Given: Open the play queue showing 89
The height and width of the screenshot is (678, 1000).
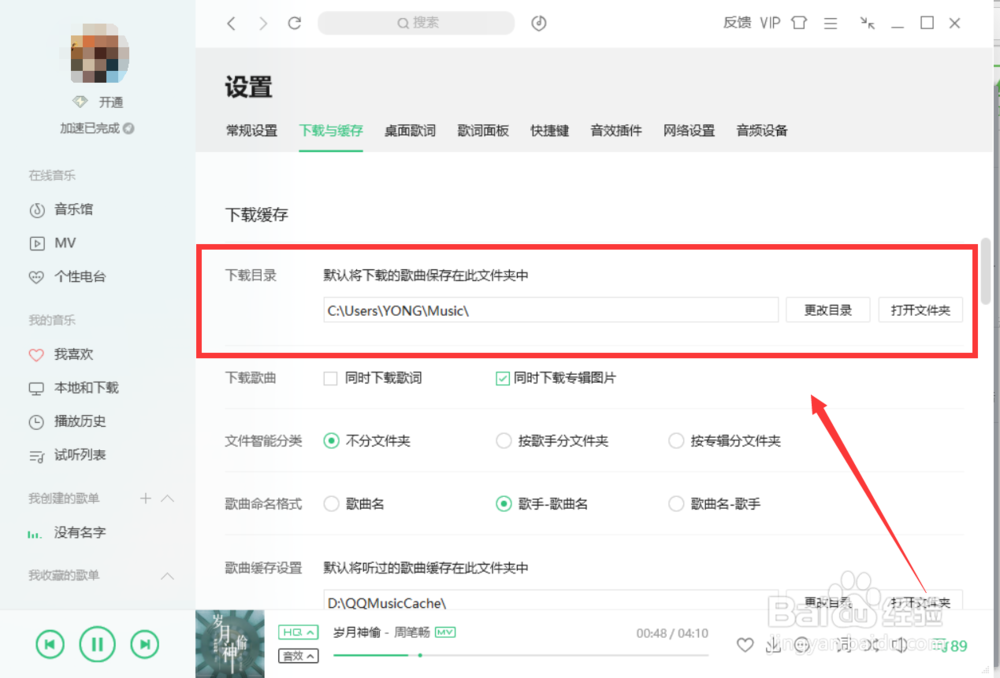Looking at the screenshot, I should [x=950, y=645].
